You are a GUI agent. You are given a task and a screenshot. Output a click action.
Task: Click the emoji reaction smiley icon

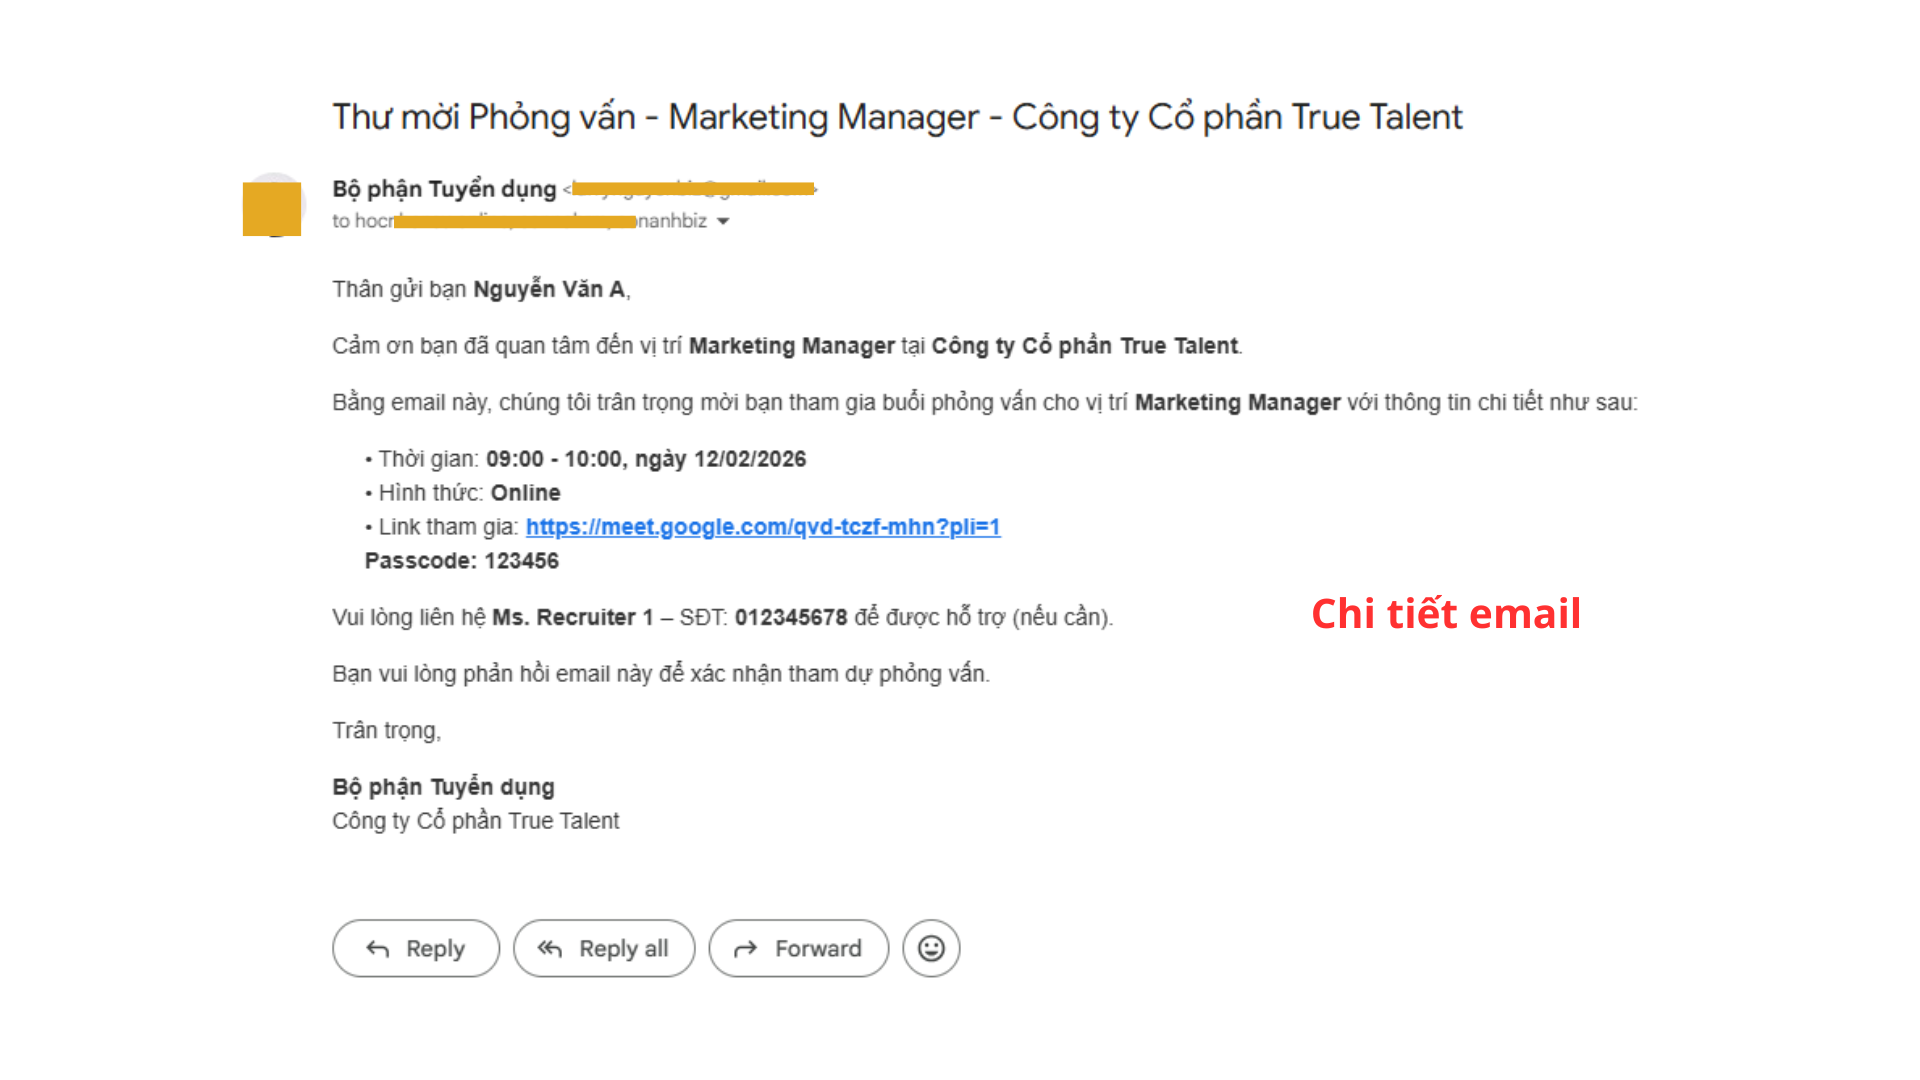point(931,948)
